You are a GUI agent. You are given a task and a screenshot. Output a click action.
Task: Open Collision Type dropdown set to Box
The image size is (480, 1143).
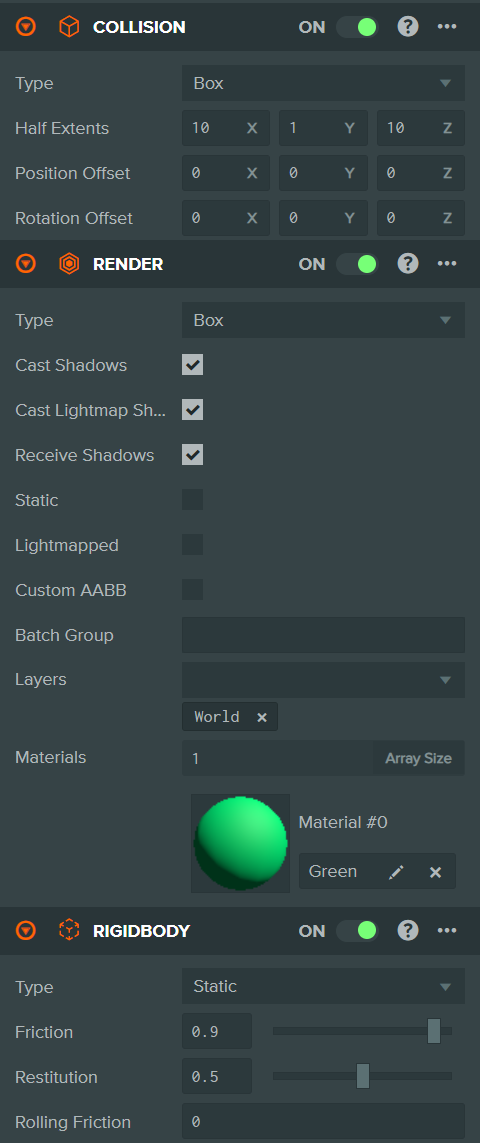pyautogui.click(x=323, y=83)
